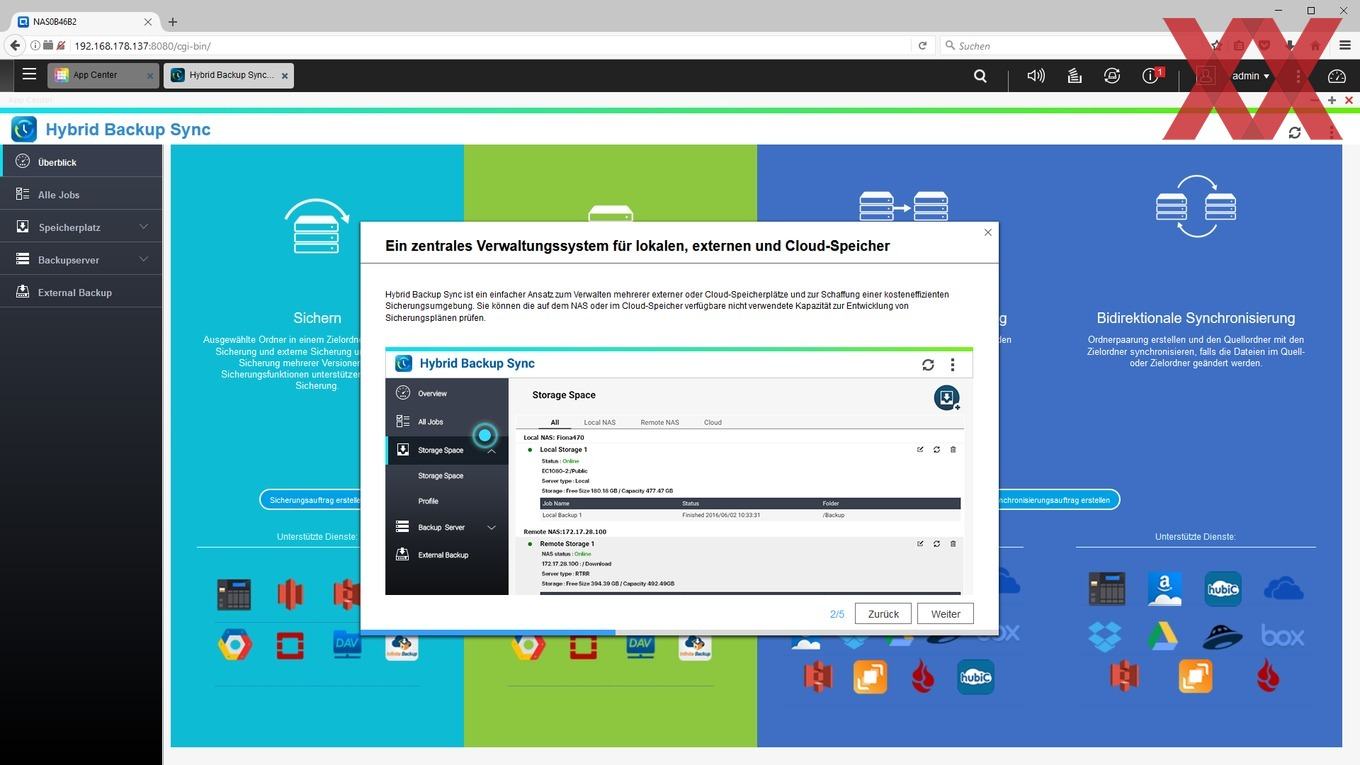The height and width of the screenshot is (765, 1360).
Task: Click the 2/5 page indicator
Action: click(837, 614)
